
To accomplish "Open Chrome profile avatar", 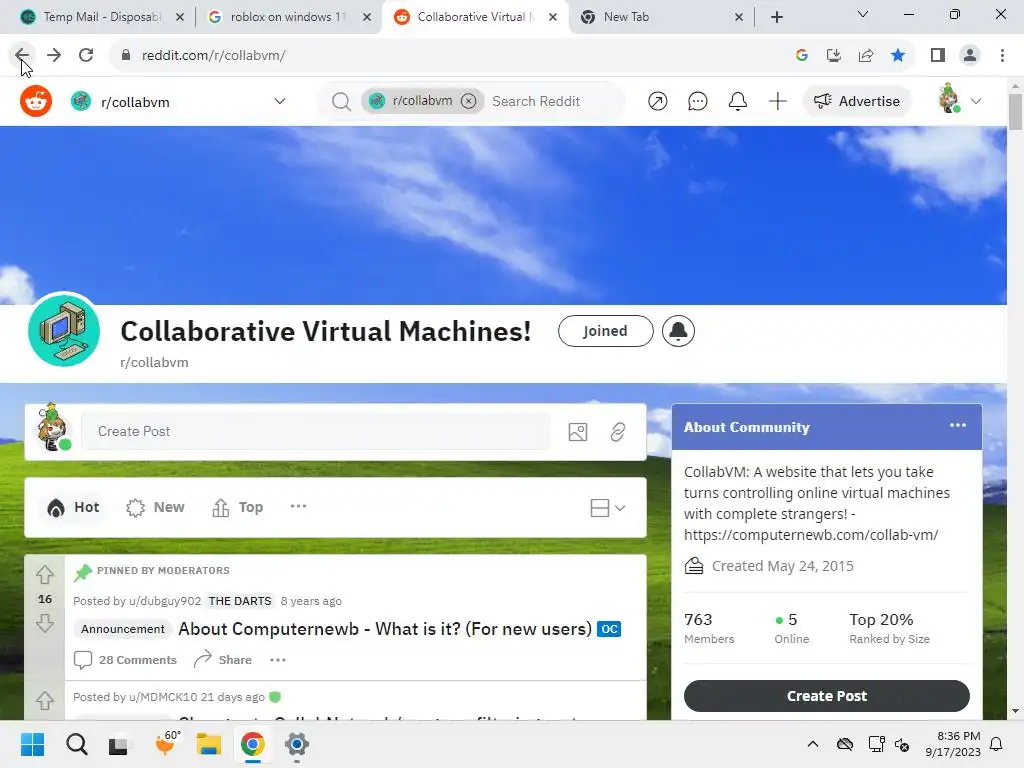I will pos(970,55).
